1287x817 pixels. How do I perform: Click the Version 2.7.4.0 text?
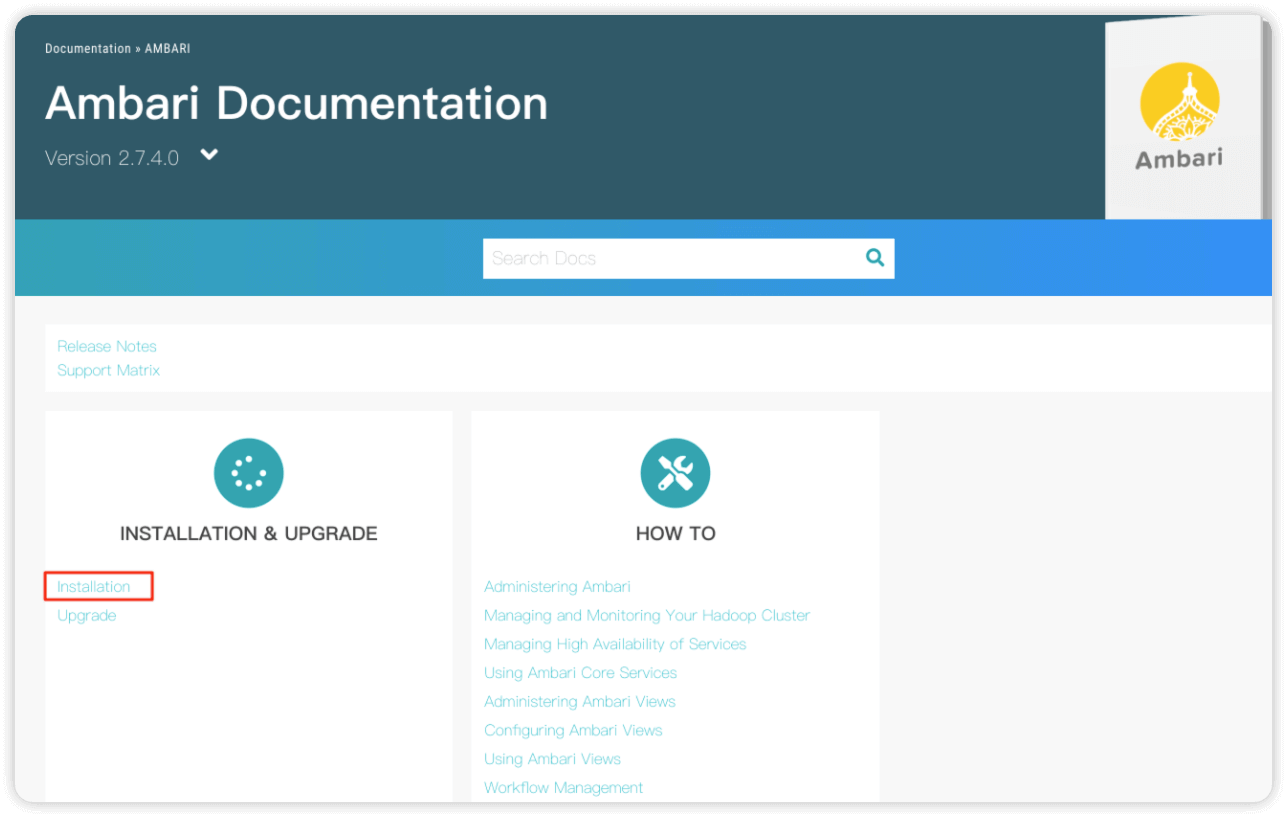(x=112, y=158)
